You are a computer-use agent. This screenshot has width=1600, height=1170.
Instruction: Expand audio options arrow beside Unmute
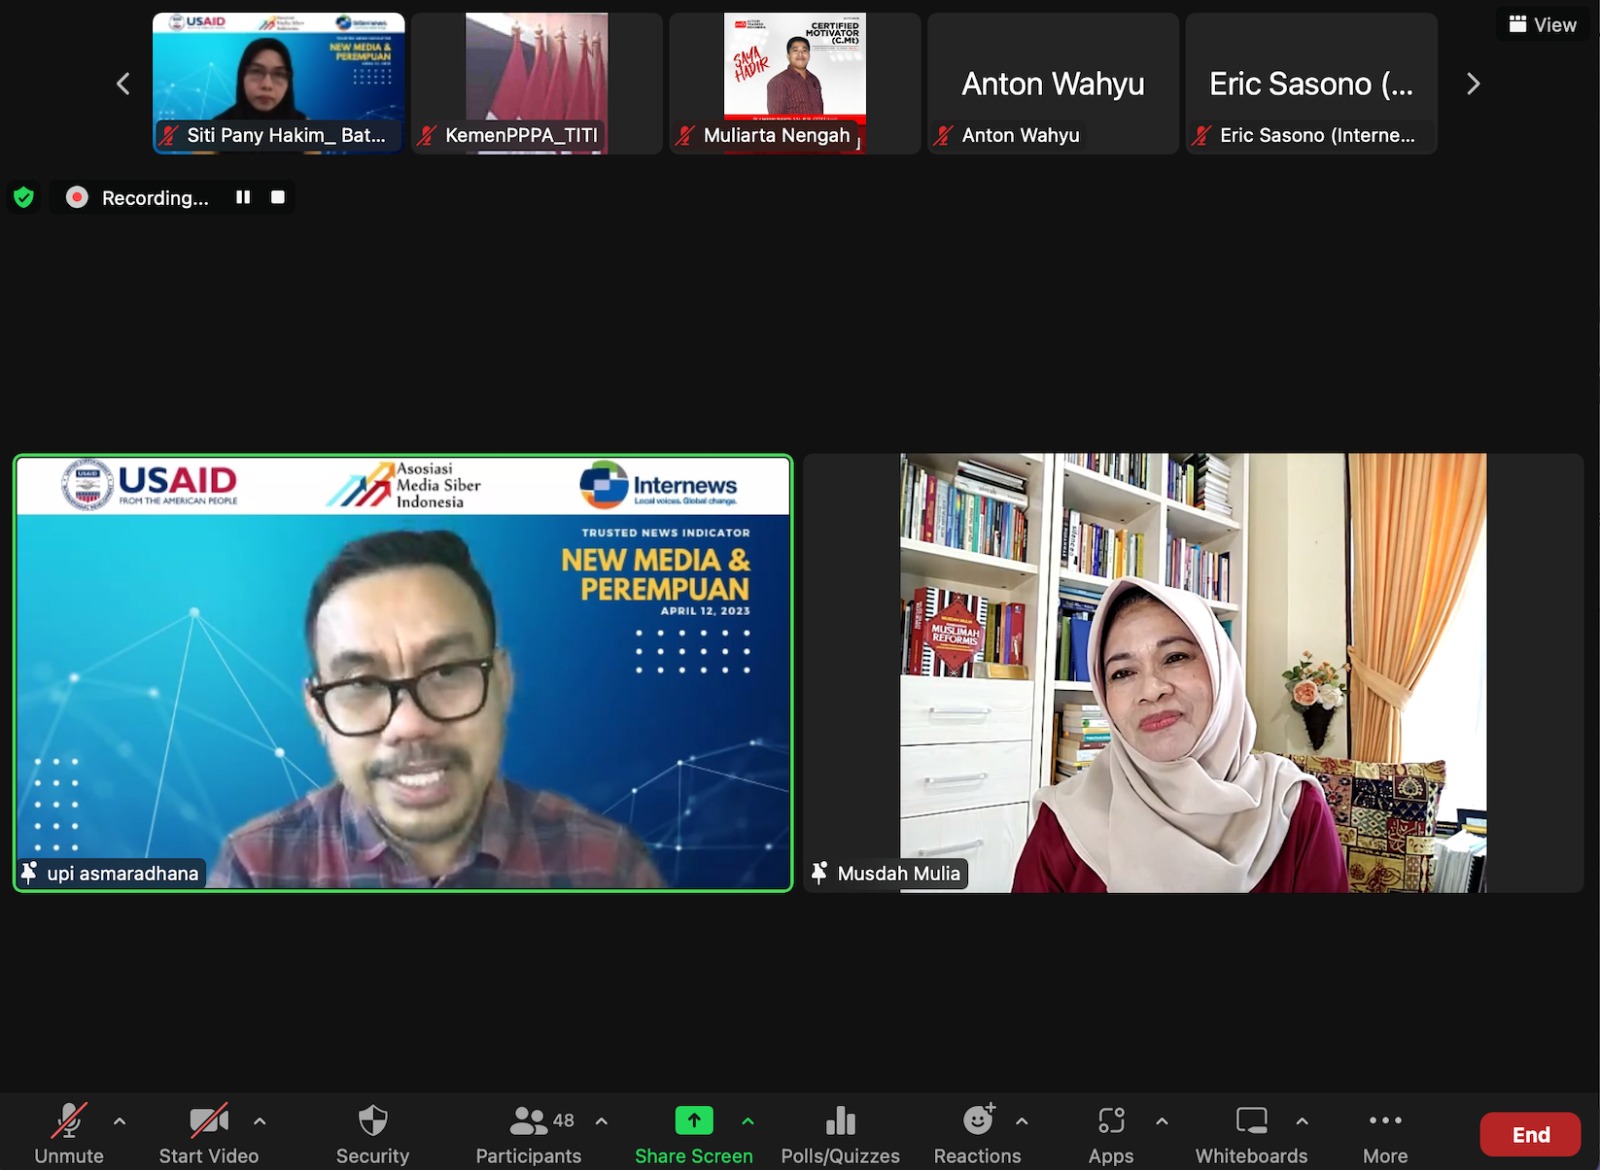120,1121
